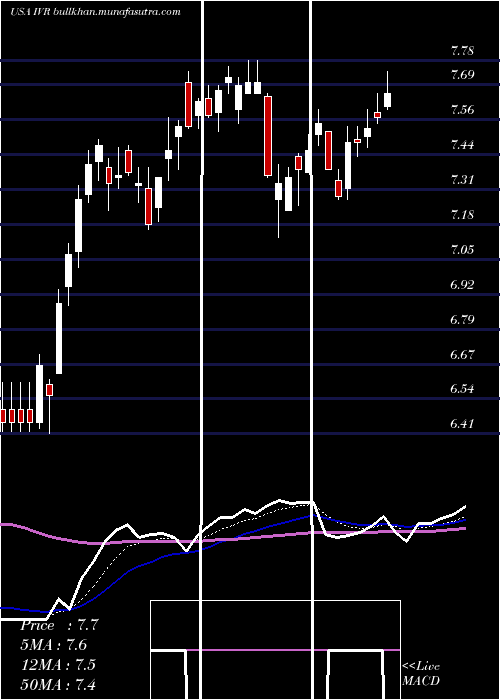Click the 7.44 price axis label
Screen dimensions: 500x700
coord(462,145)
